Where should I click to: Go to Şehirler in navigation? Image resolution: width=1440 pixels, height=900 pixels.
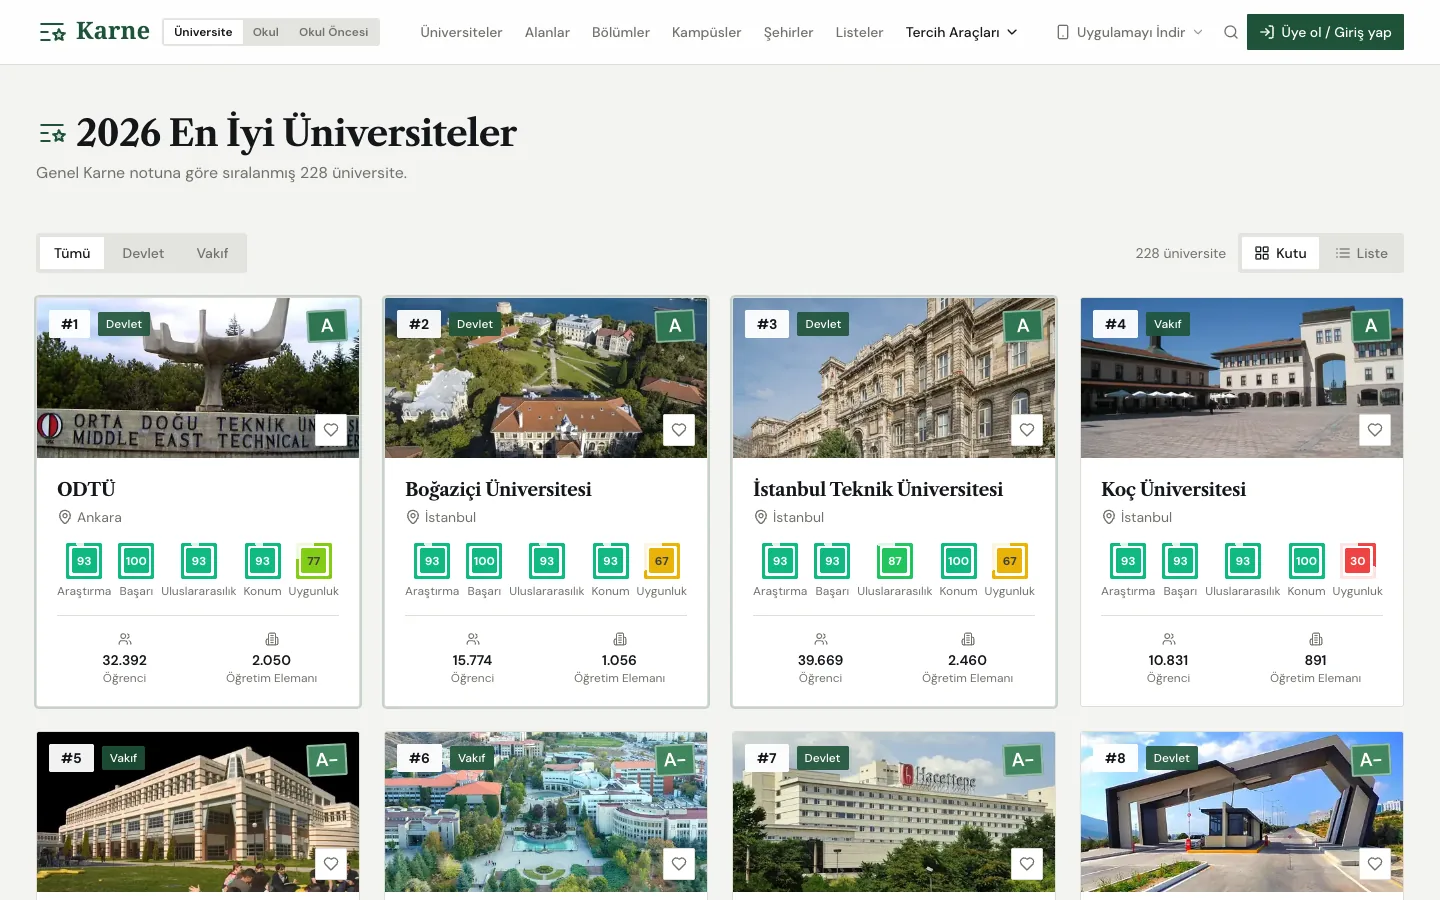point(789,32)
